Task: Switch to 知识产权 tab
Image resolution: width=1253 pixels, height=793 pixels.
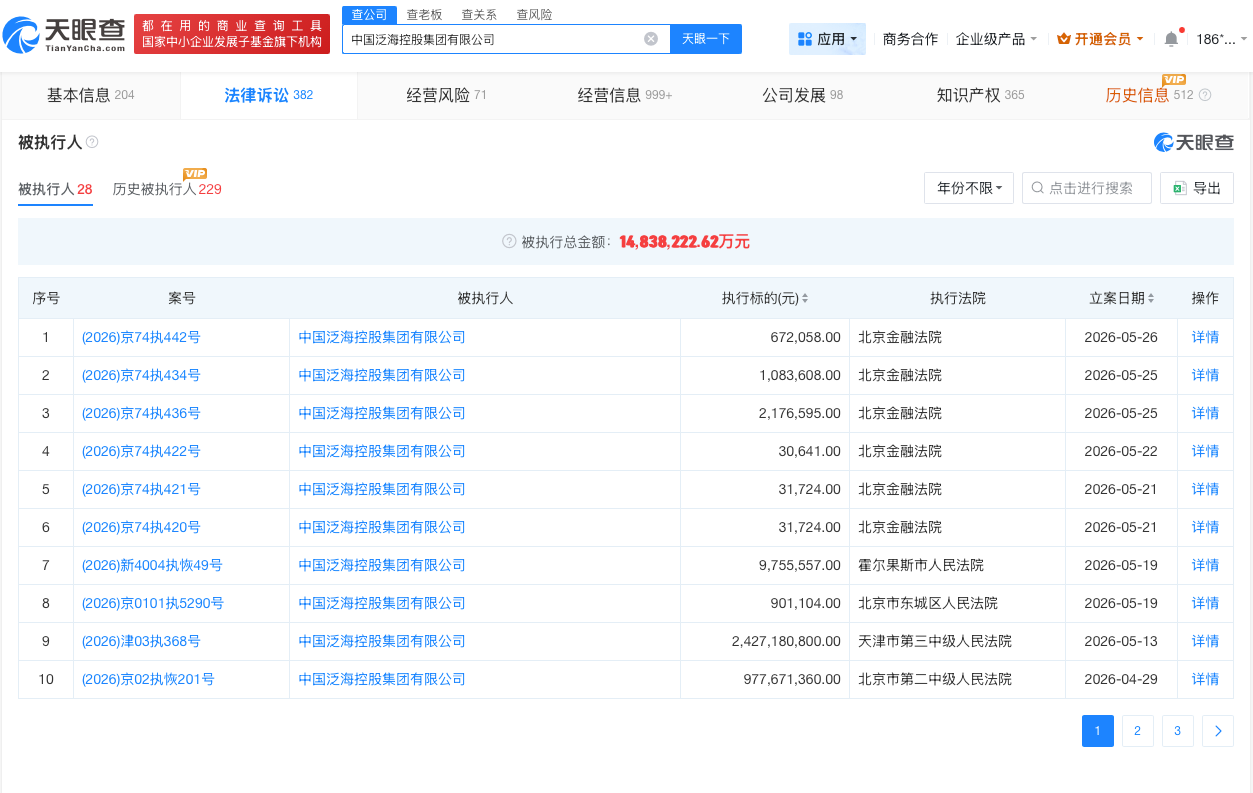Action: coord(980,95)
